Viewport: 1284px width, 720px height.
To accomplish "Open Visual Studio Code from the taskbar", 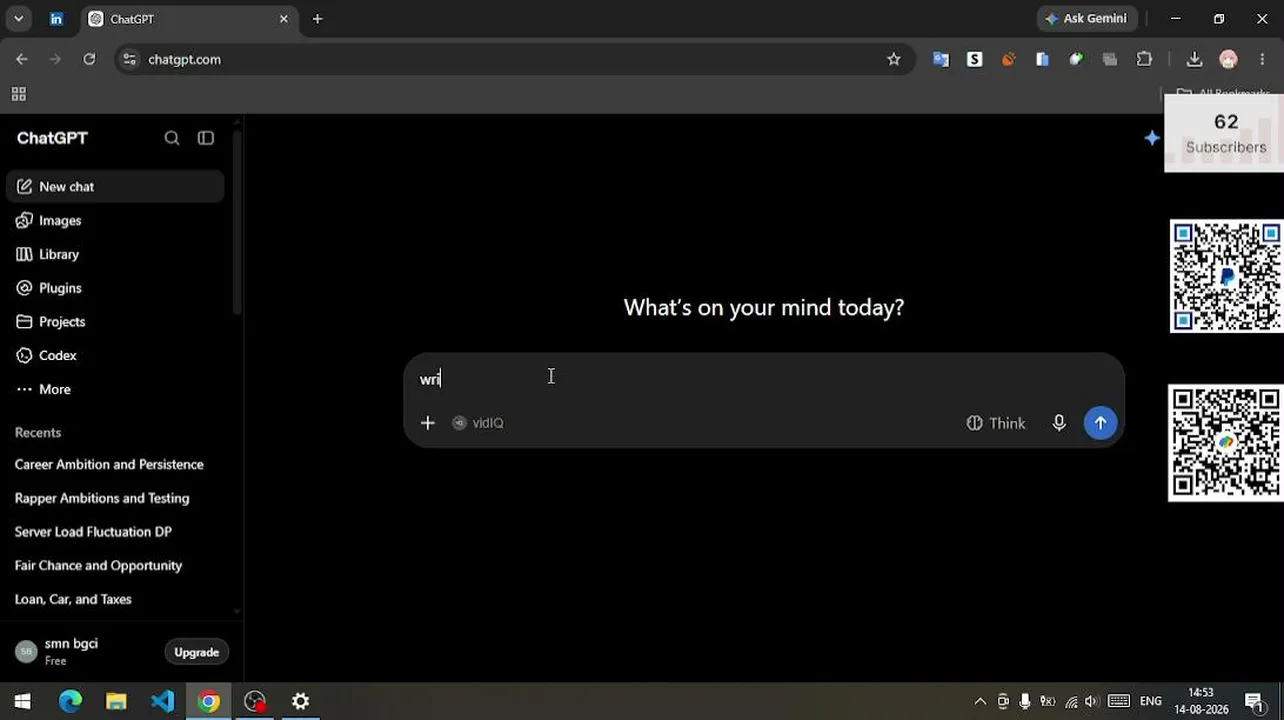I will [x=162, y=701].
